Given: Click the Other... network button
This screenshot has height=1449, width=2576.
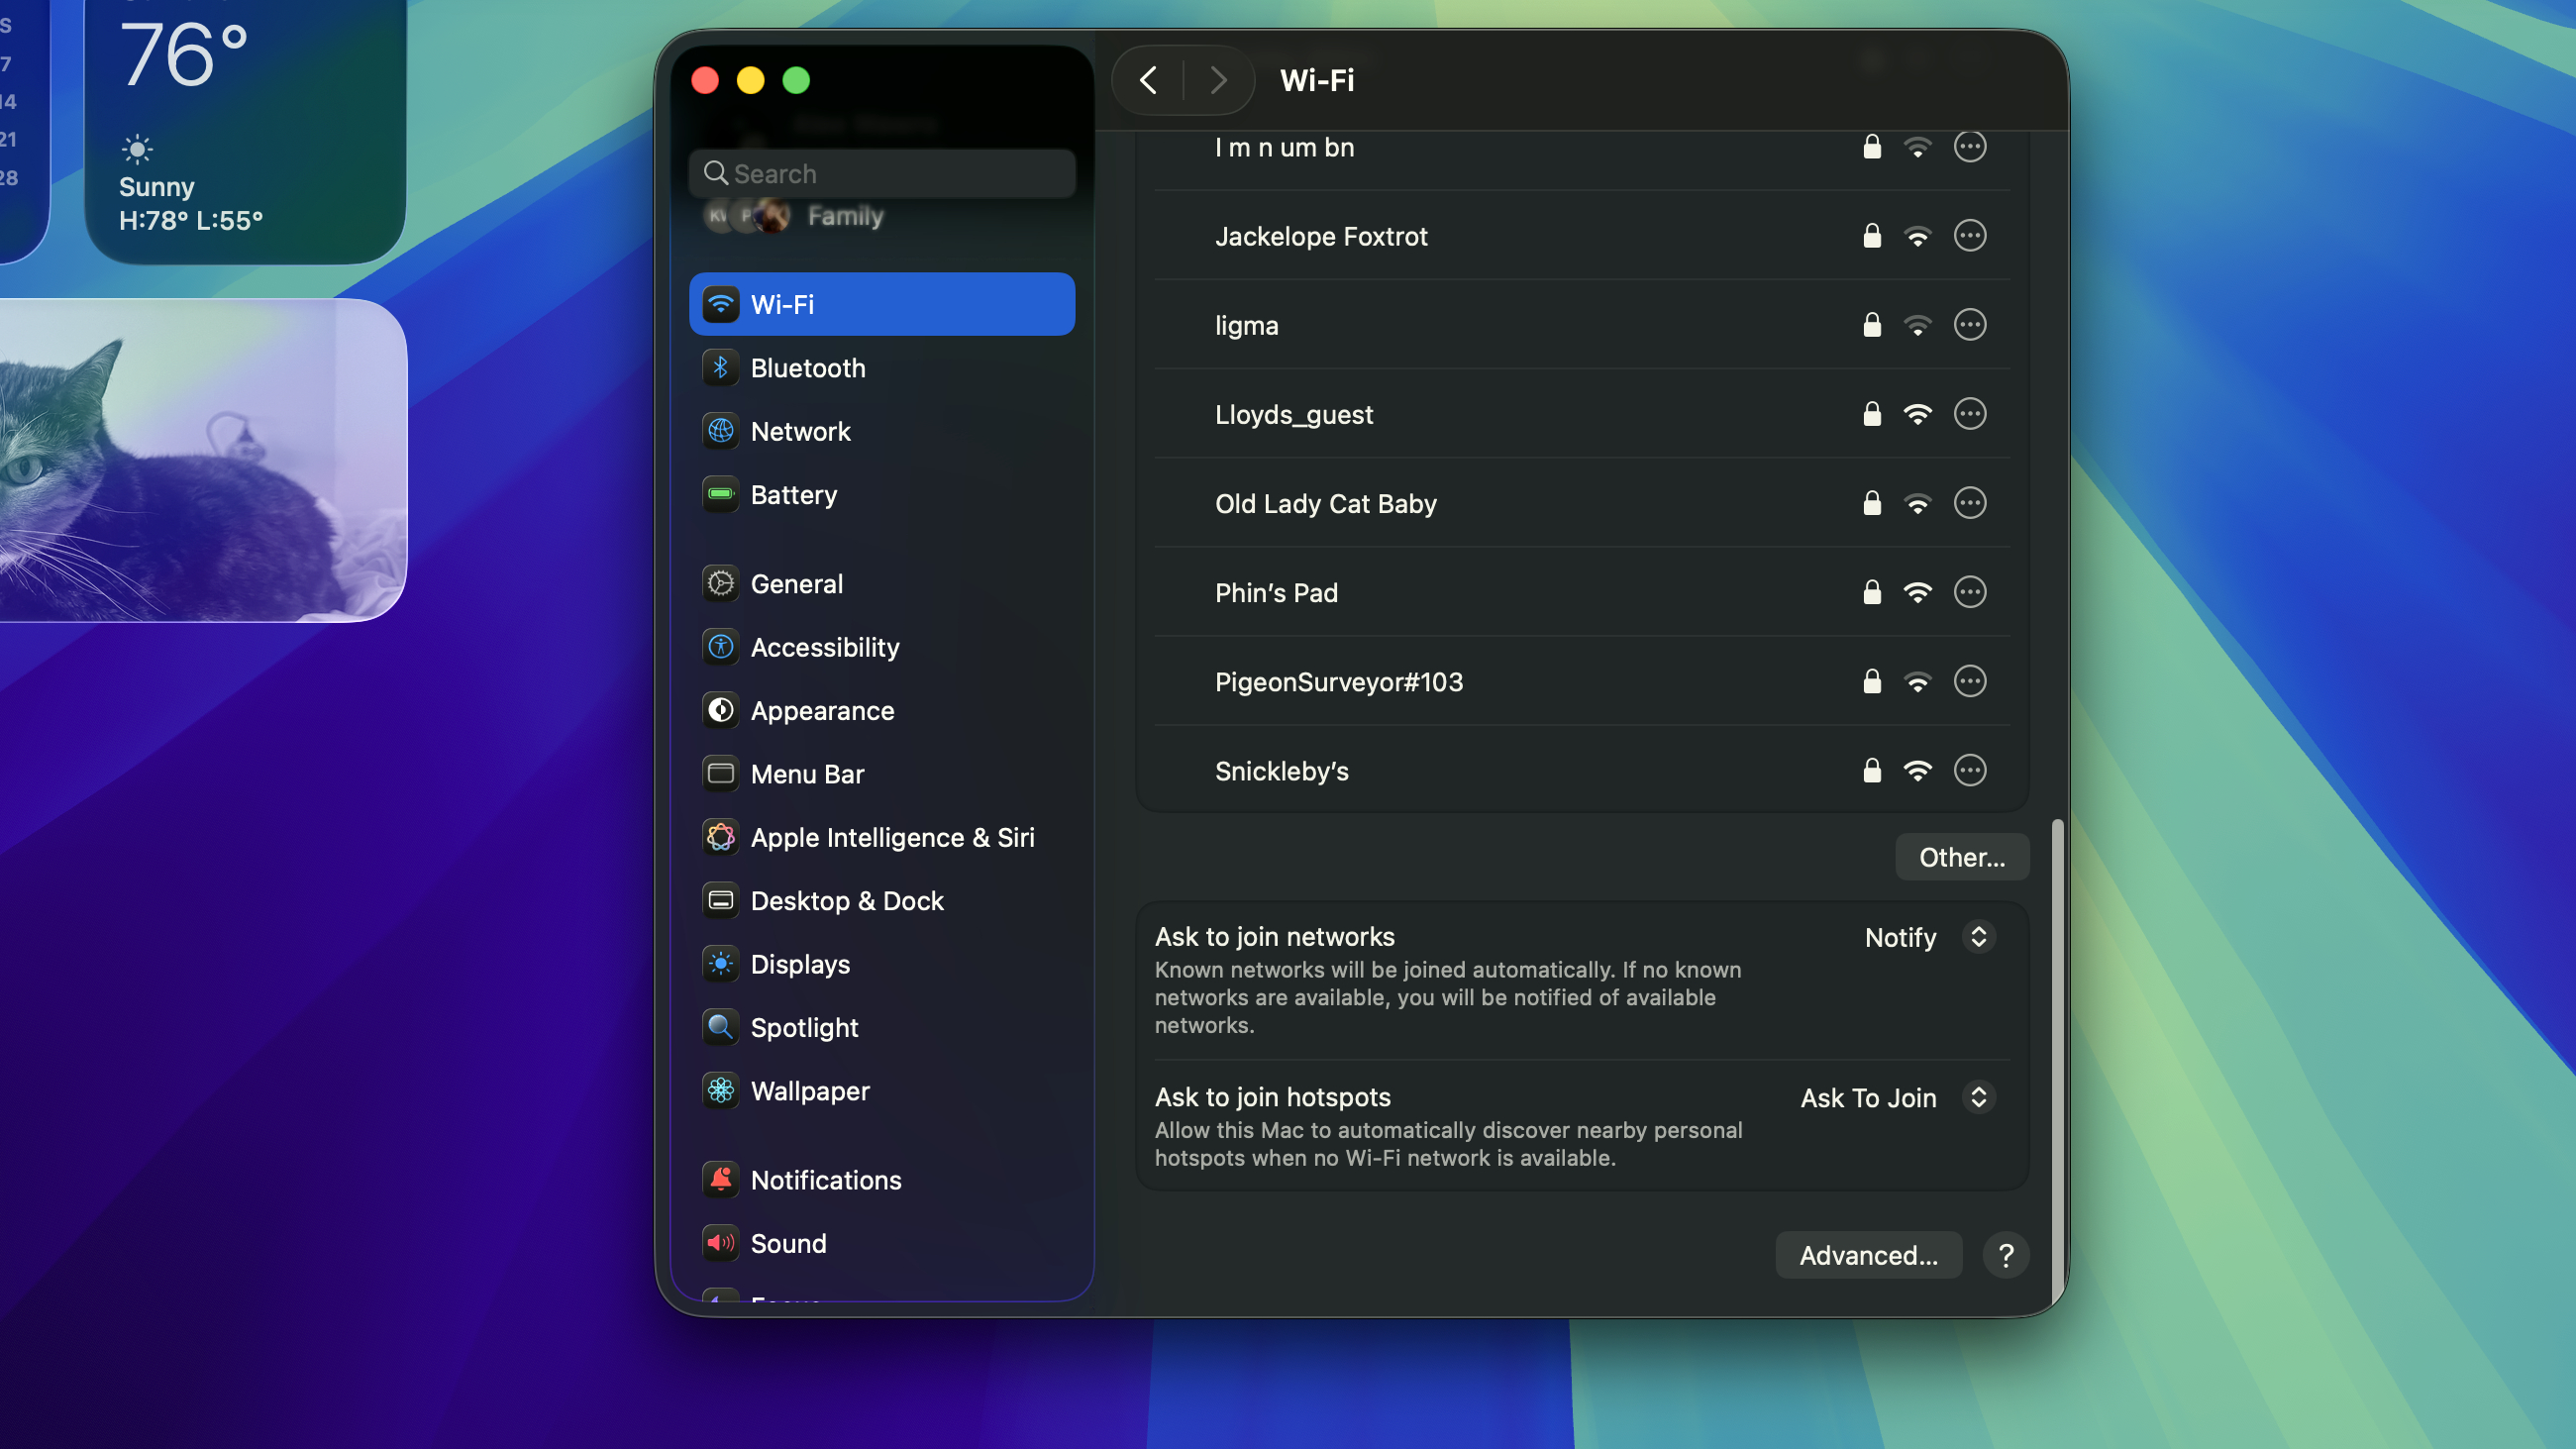Looking at the screenshot, I should pos(1961,857).
